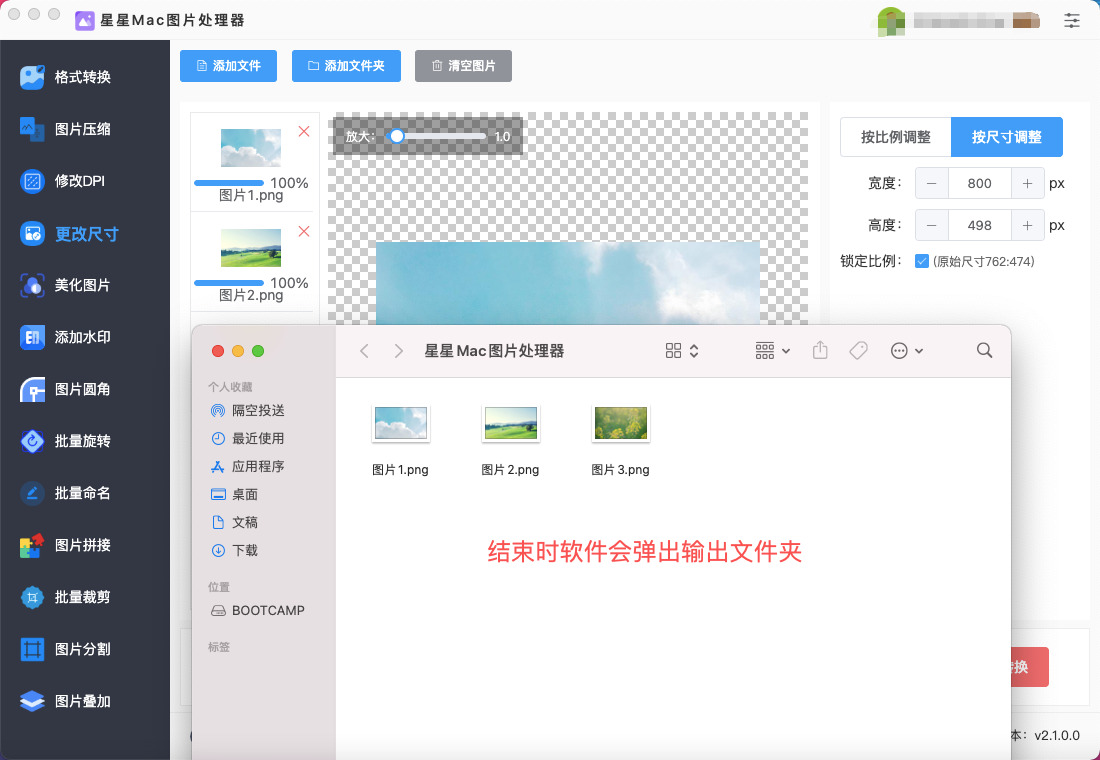Switch to 按尺寸调整 tab
Viewport: 1100px width, 760px height.
coord(1006,137)
